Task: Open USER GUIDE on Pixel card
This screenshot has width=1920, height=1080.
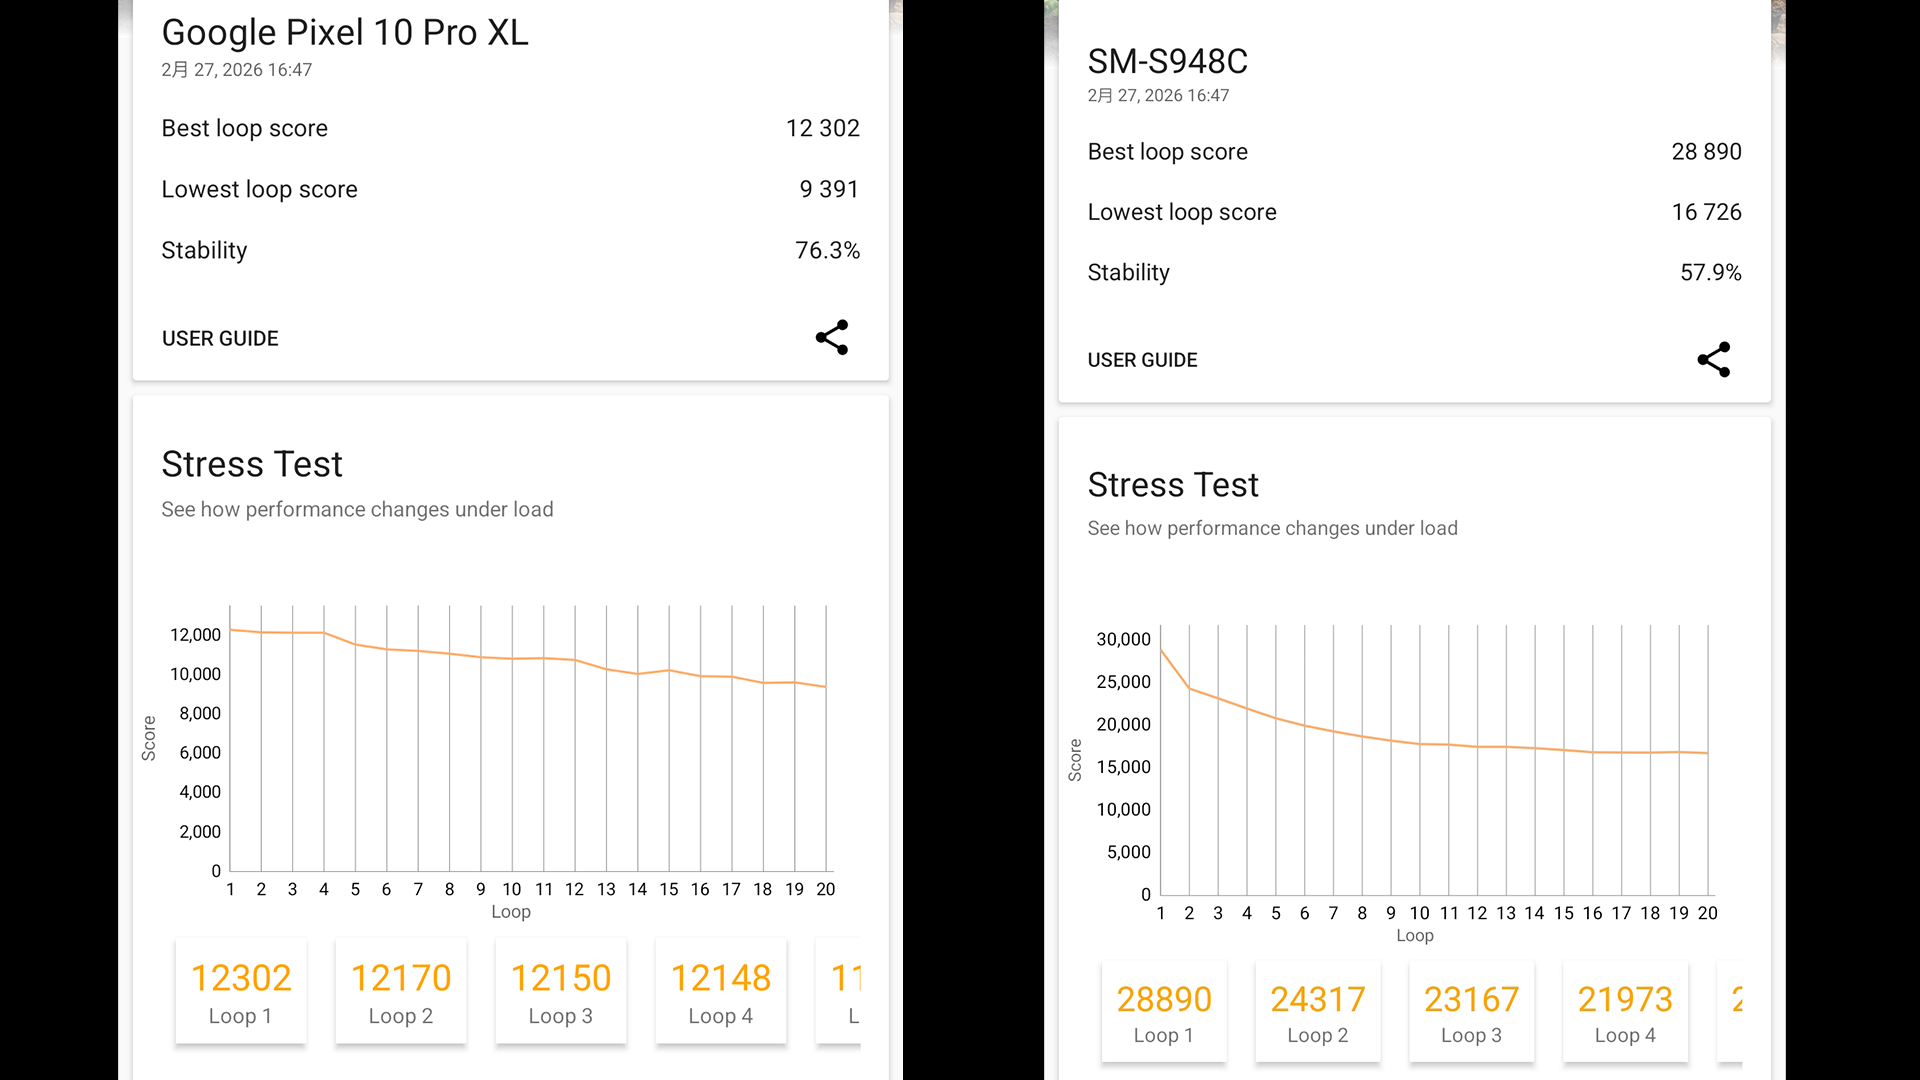Action: click(x=220, y=339)
